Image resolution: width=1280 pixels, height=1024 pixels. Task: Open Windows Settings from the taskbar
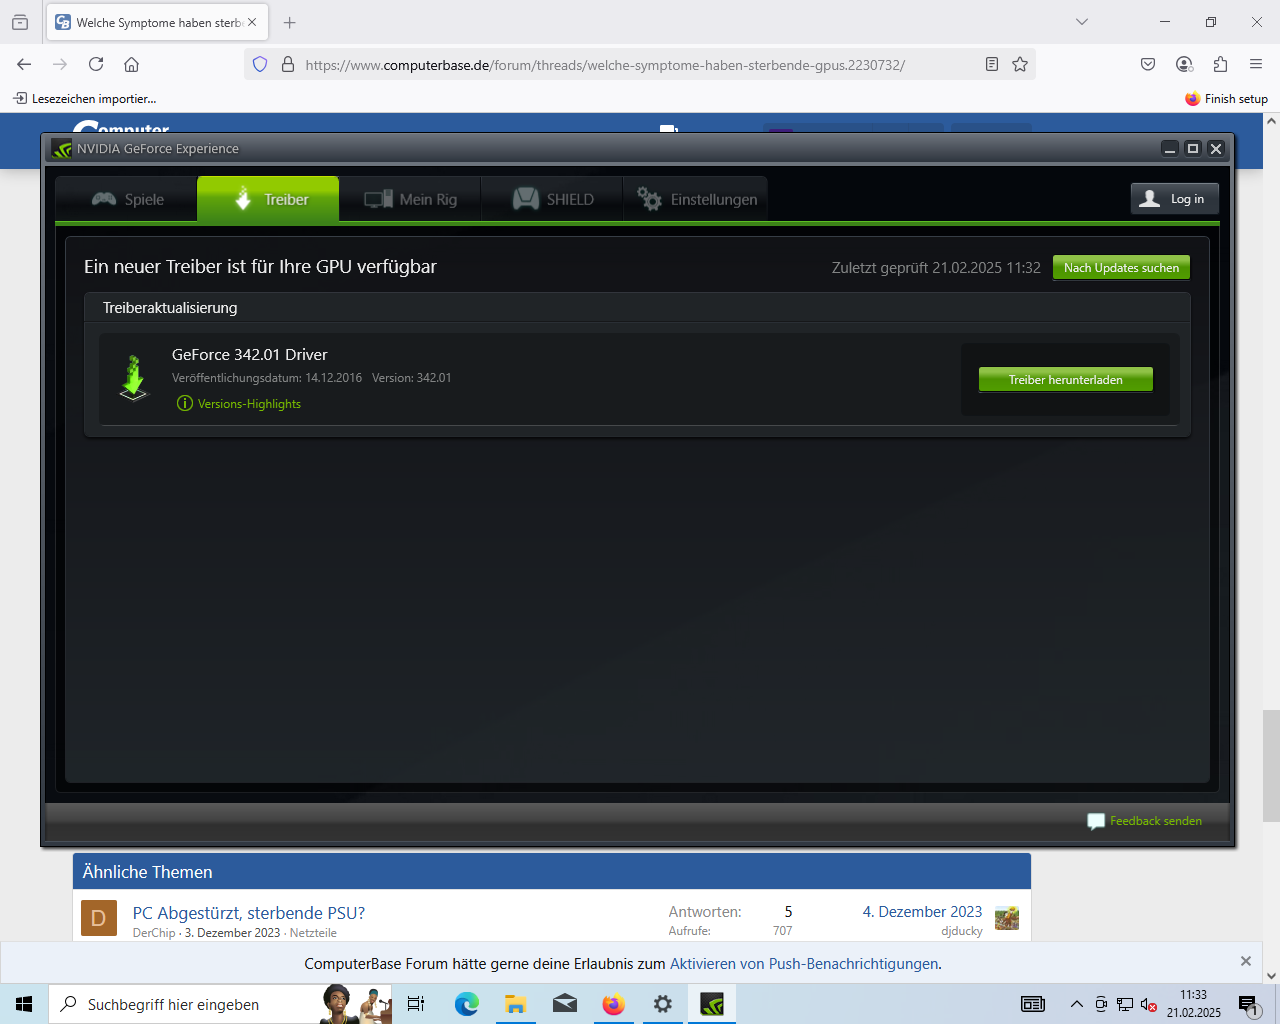point(662,1004)
